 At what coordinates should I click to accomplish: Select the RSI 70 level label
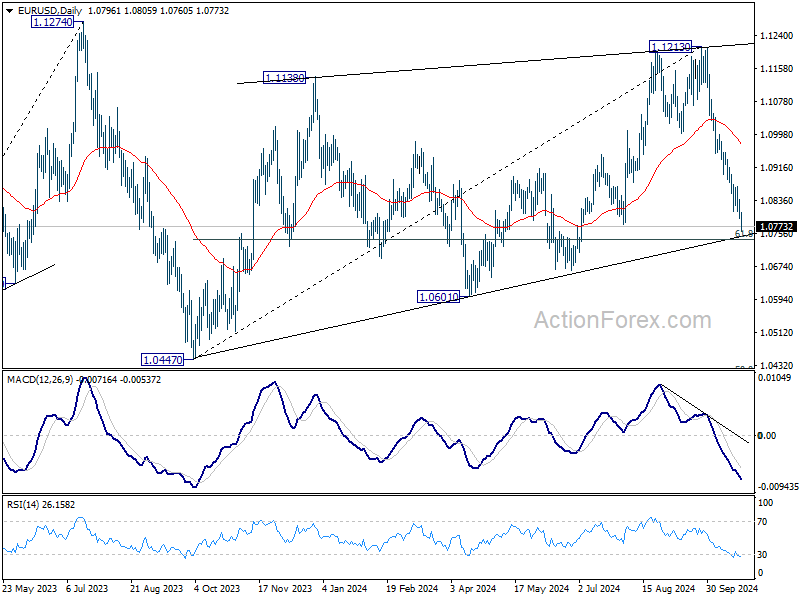point(762,522)
